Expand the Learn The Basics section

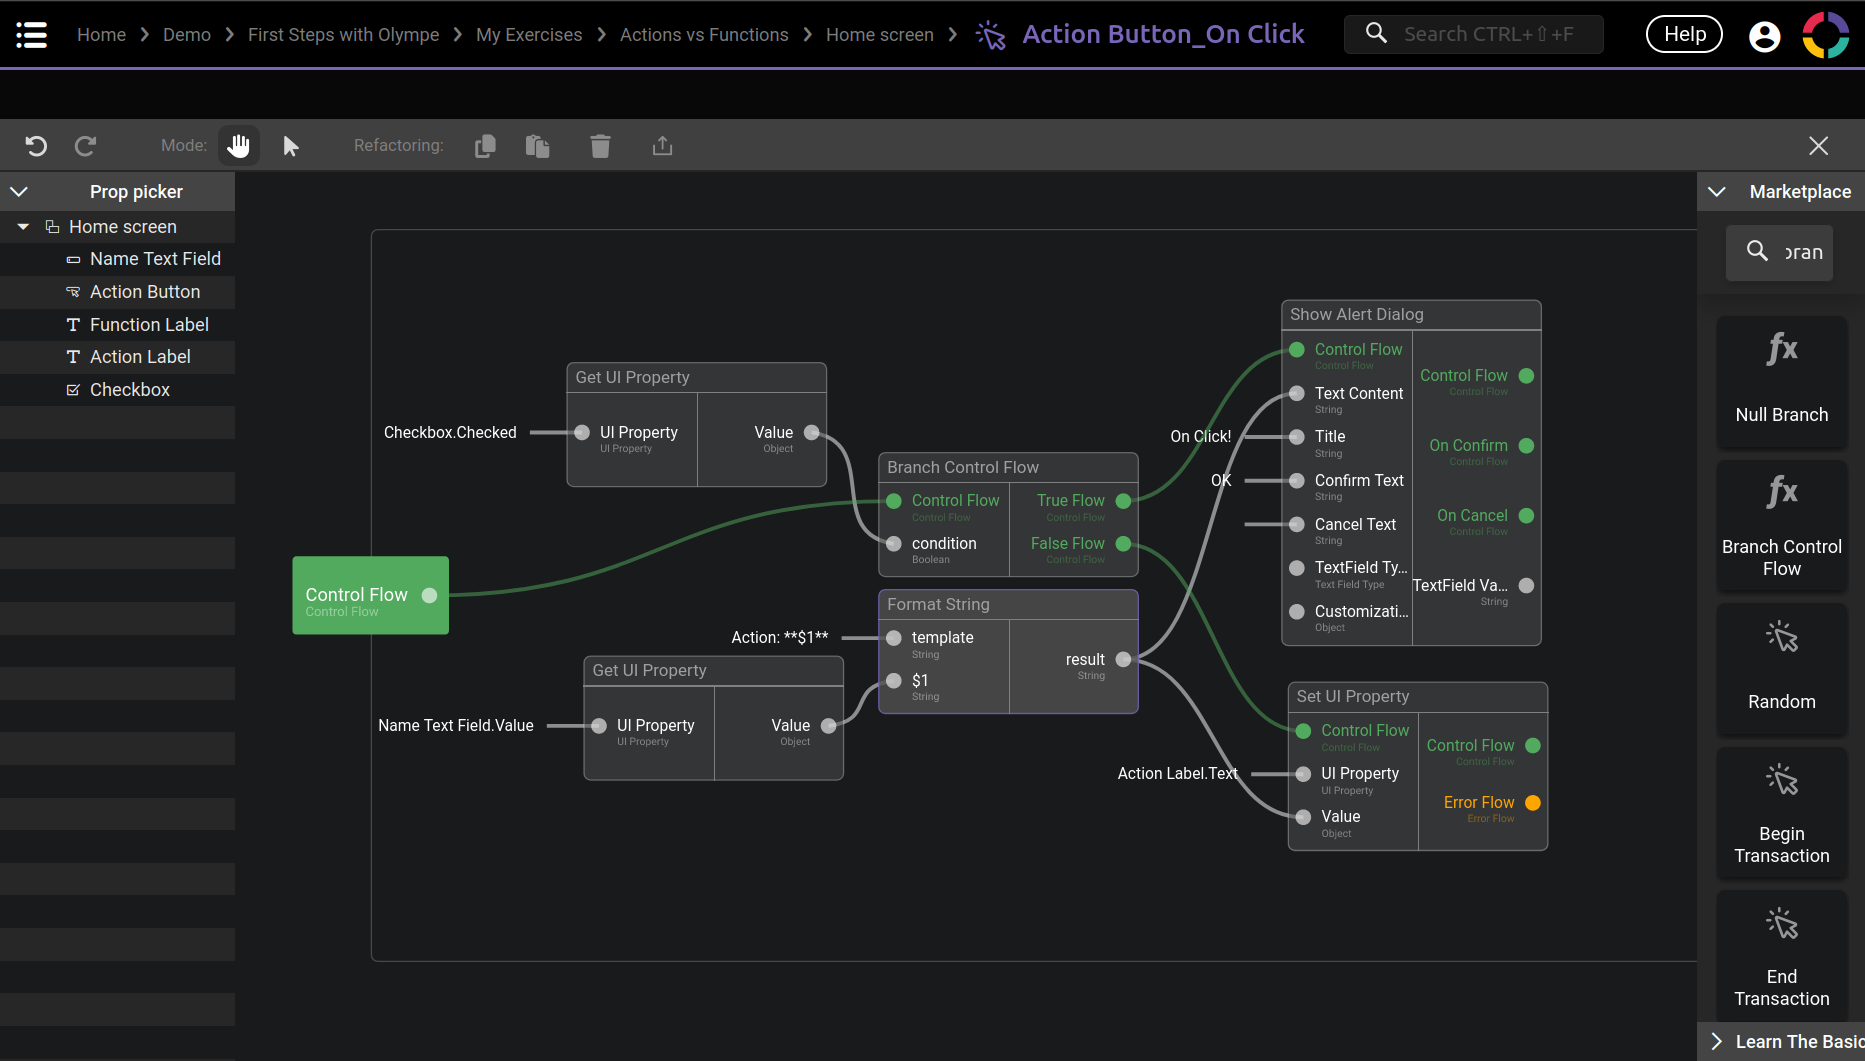click(x=1717, y=1041)
